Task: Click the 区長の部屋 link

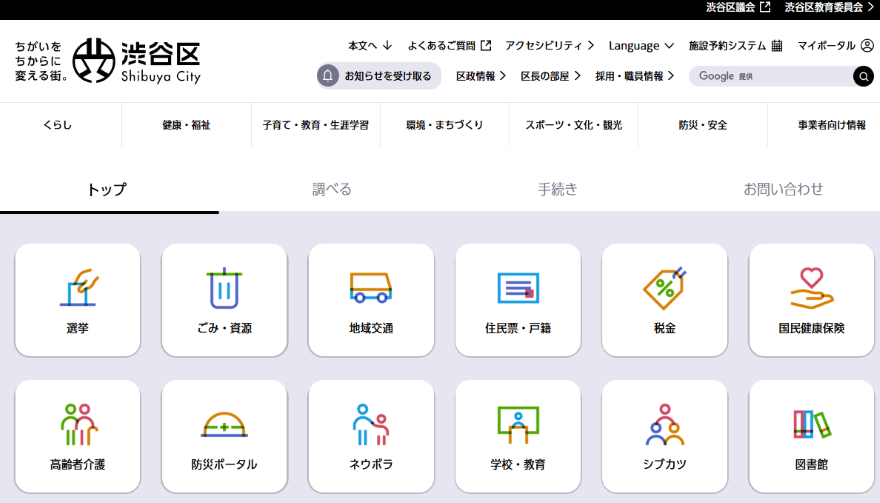Action: coord(544,76)
